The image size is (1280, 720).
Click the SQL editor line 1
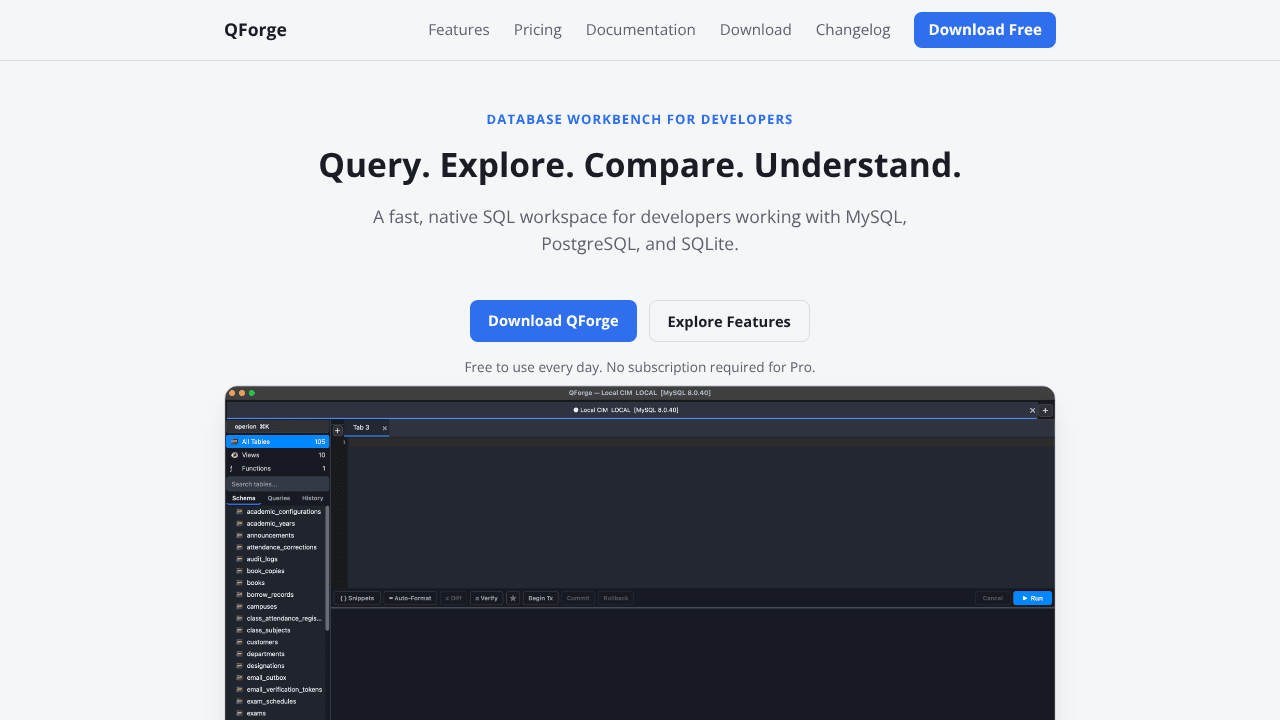[700, 442]
